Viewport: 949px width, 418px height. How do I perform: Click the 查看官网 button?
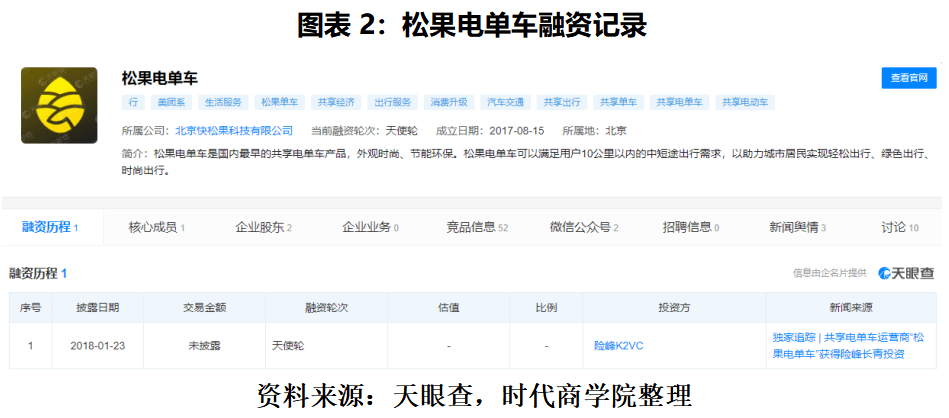(908, 78)
